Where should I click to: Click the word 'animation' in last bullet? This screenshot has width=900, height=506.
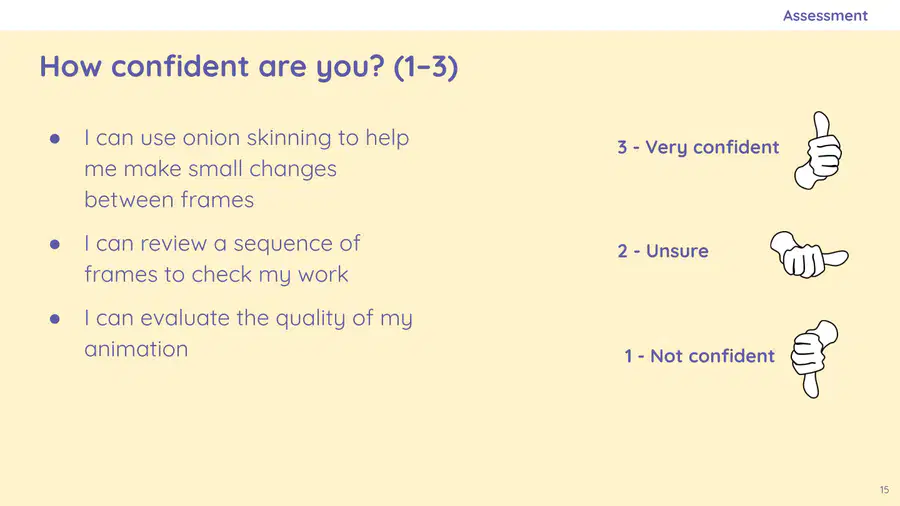(x=136, y=349)
